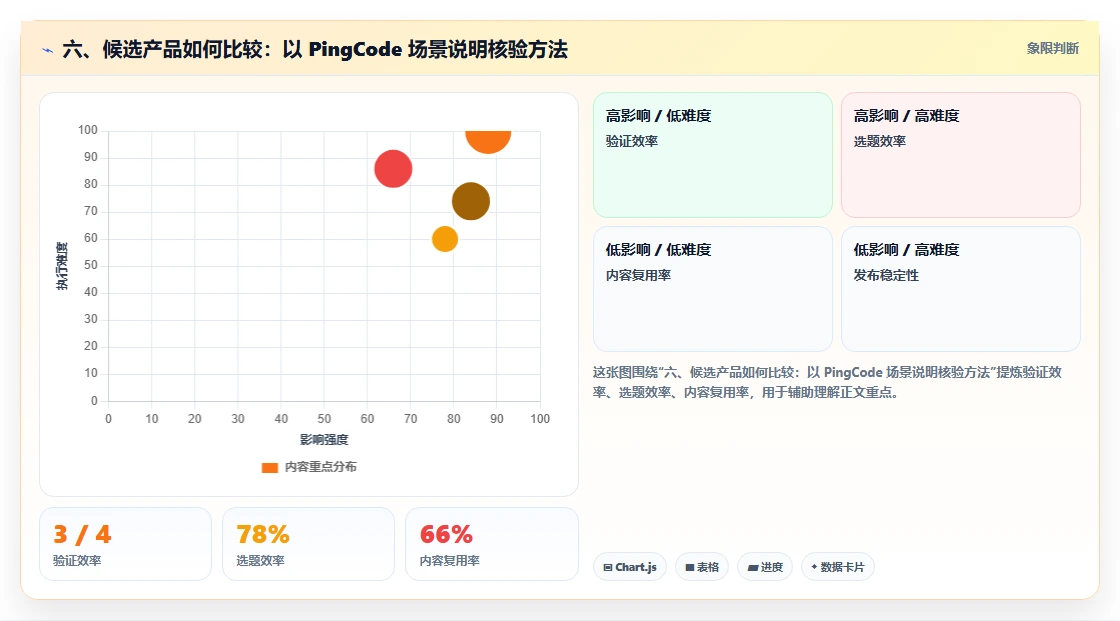Click the 表格 tag chip

click(x=701, y=567)
